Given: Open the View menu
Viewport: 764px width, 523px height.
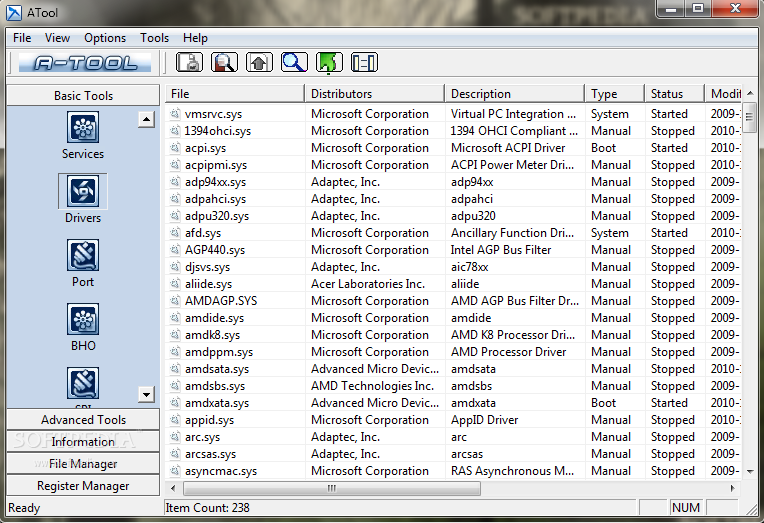Looking at the screenshot, I should pyautogui.click(x=57, y=38).
